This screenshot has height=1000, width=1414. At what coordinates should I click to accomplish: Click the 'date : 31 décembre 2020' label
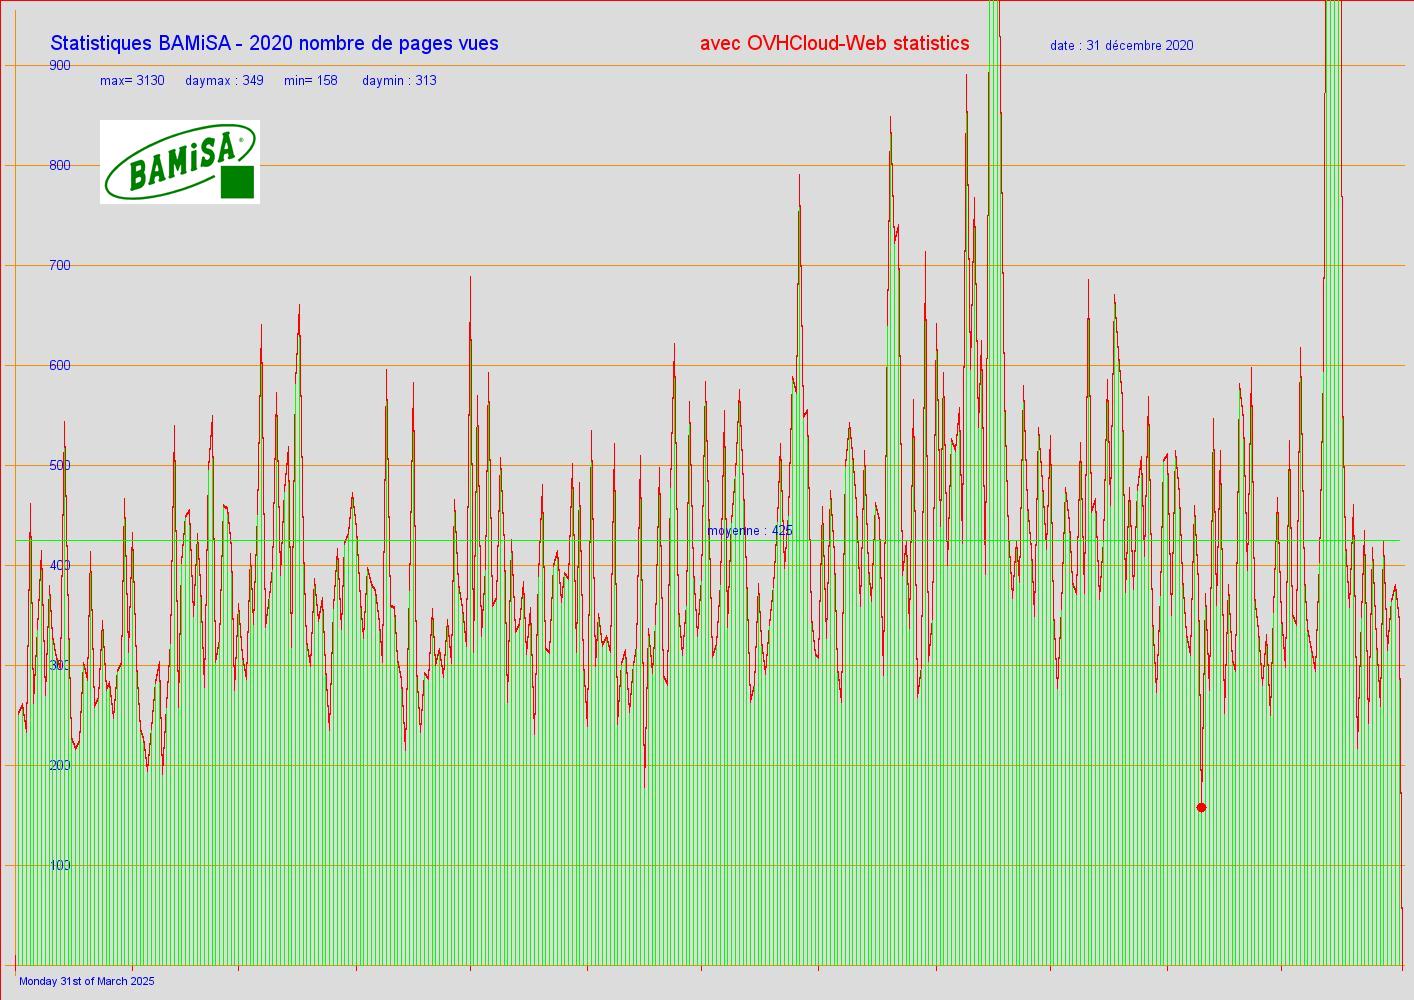[1121, 45]
